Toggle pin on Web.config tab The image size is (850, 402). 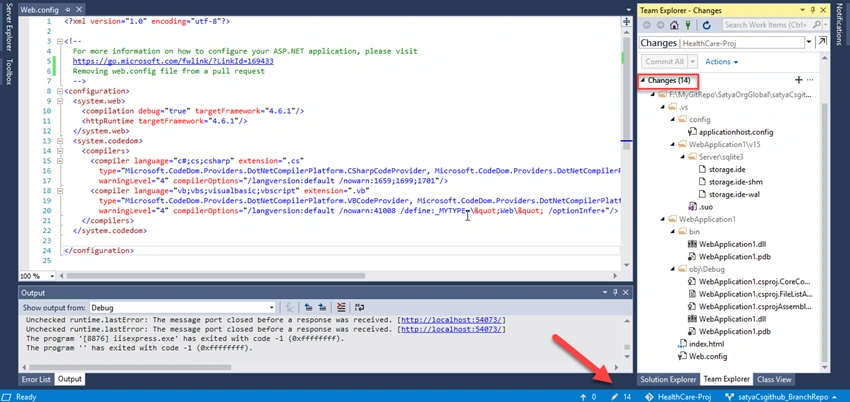[x=67, y=10]
